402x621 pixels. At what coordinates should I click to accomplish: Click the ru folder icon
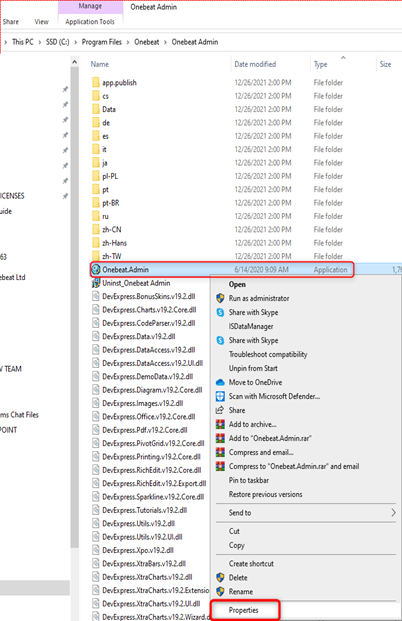pyautogui.click(x=95, y=216)
